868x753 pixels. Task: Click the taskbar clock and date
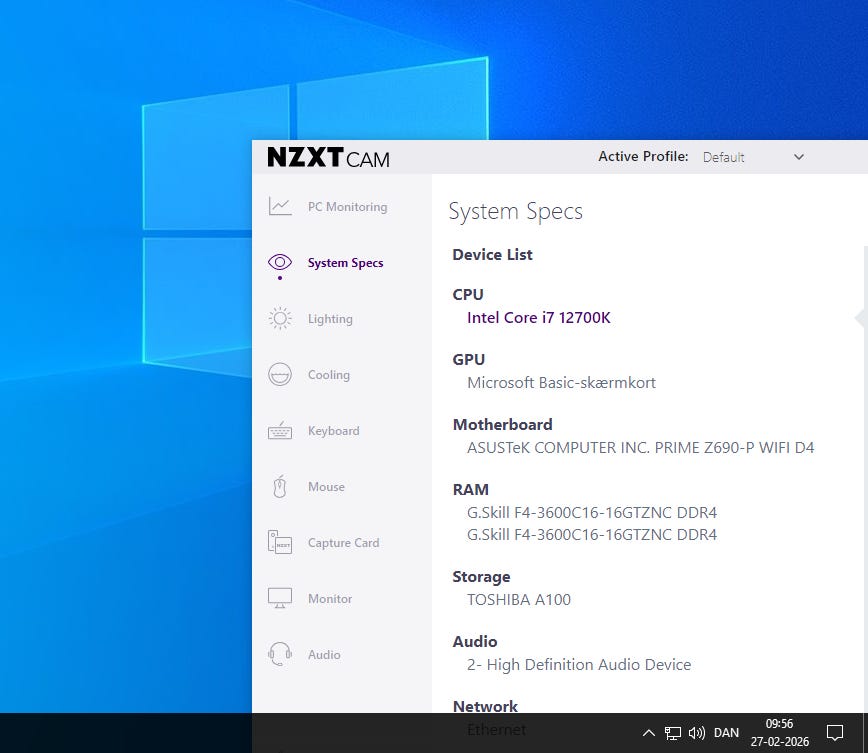coord(778,733)
